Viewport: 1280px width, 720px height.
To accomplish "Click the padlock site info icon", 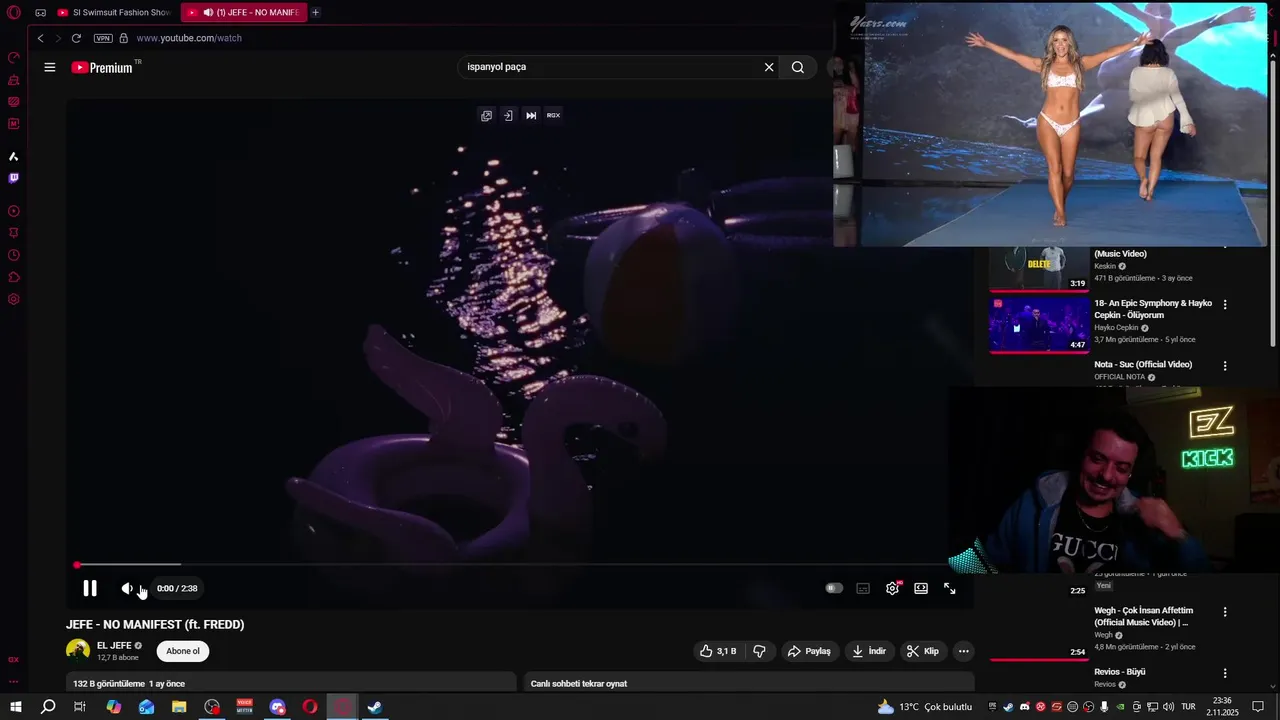I will [x=124, y=38].
